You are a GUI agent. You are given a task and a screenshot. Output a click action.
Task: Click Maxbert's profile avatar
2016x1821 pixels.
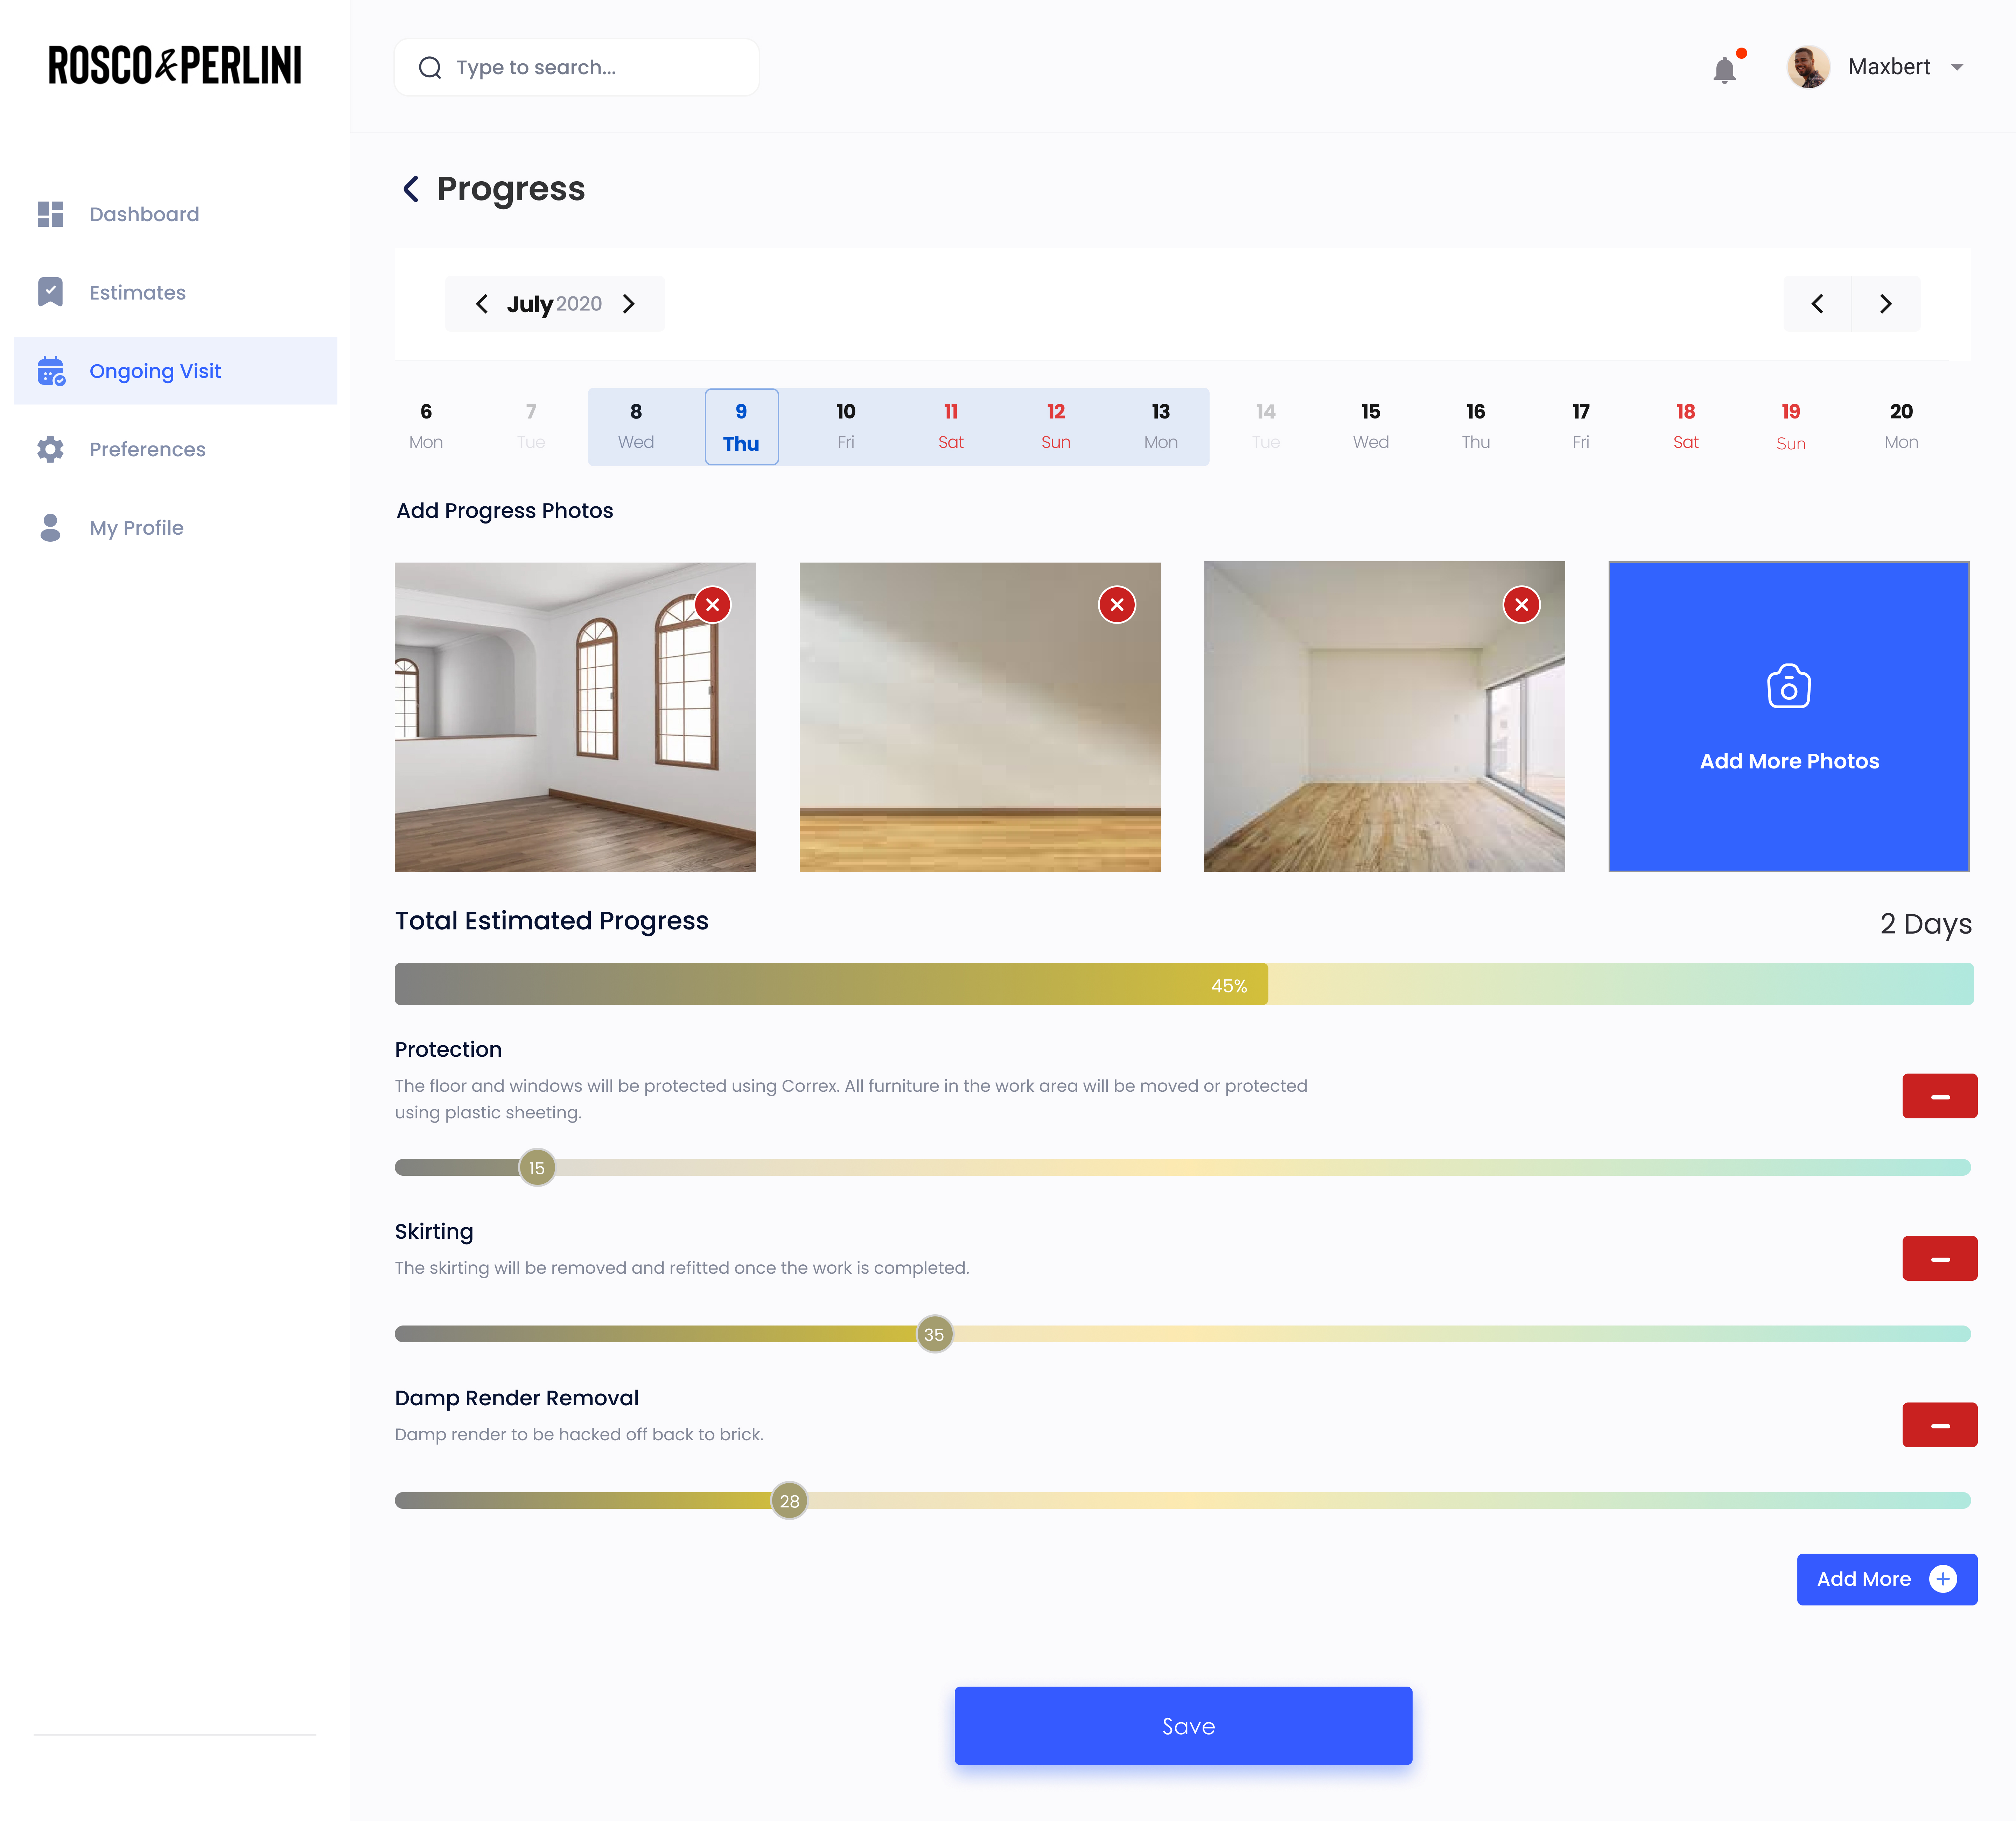pyautogui.click(x=1808, y=67)
